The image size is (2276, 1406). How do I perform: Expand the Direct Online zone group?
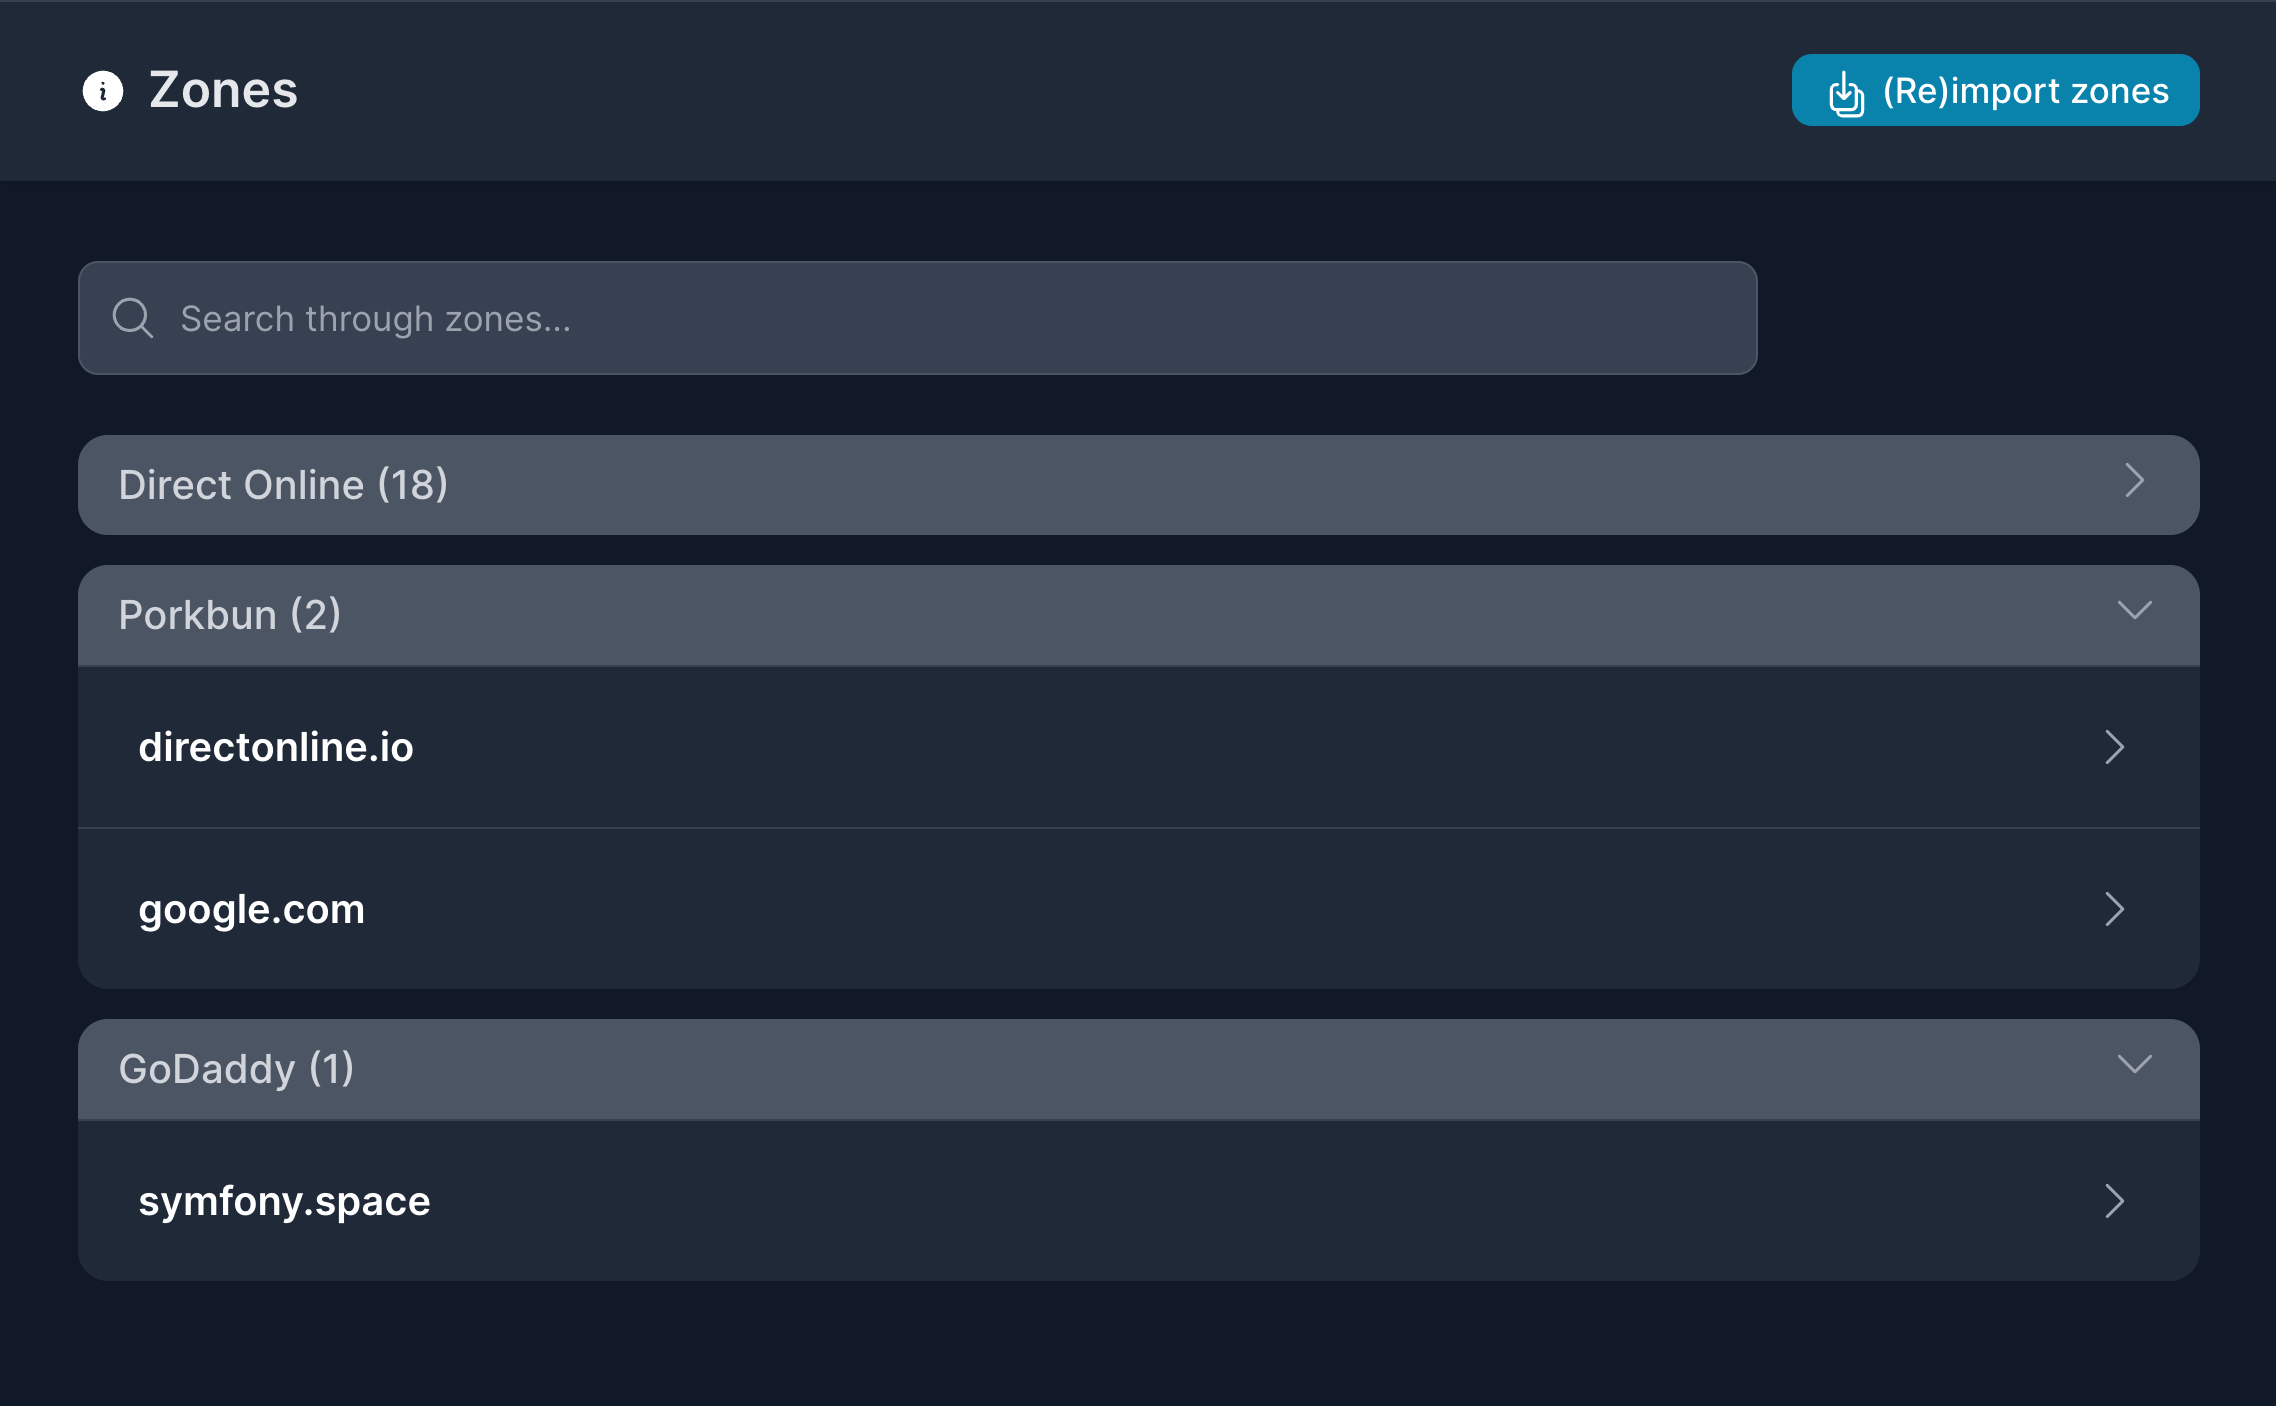1138,484
